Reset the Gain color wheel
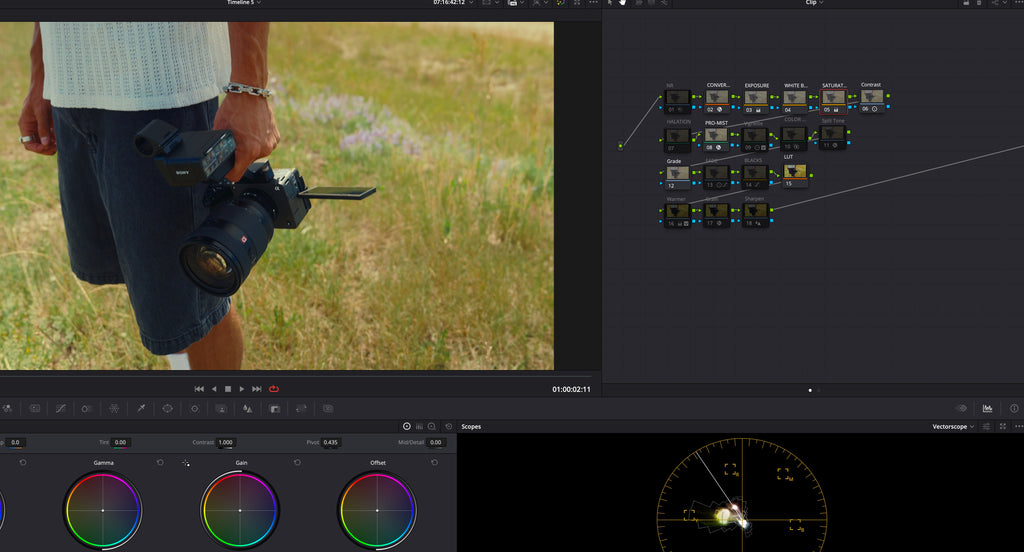Viewport: 1024px width, 552px height. coord(297,463)
